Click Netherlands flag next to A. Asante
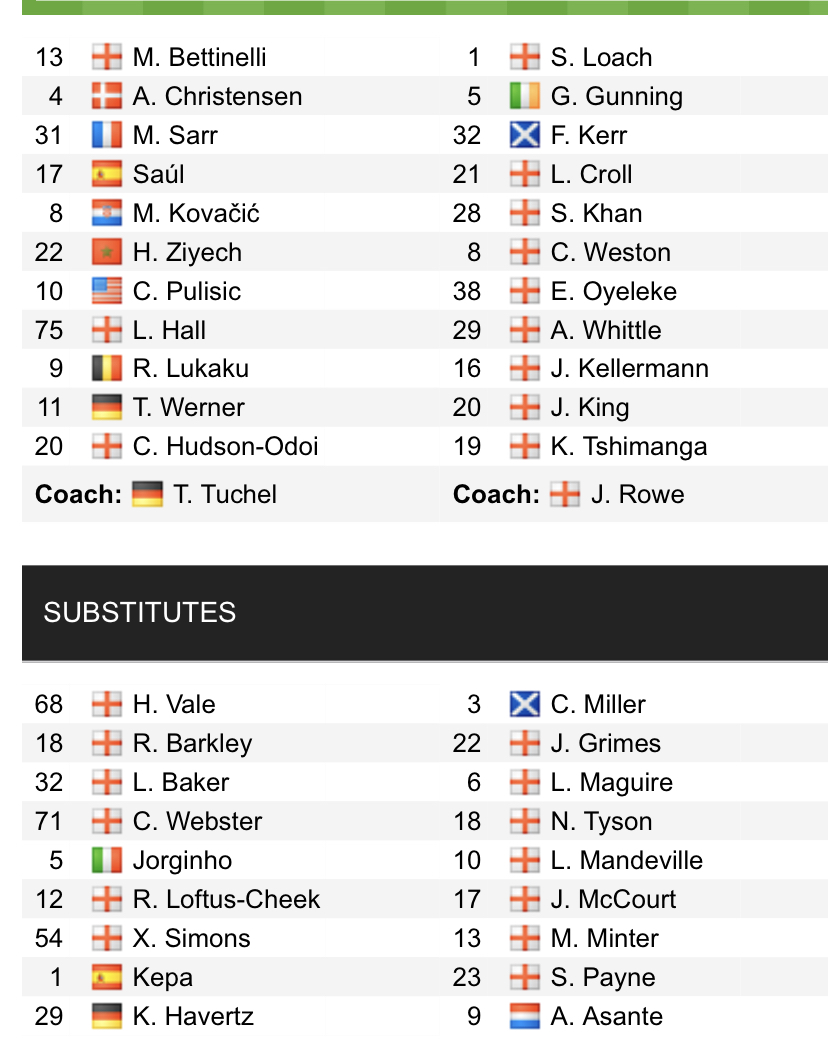The image size is (828, 1055). (x=525, y=1016)
